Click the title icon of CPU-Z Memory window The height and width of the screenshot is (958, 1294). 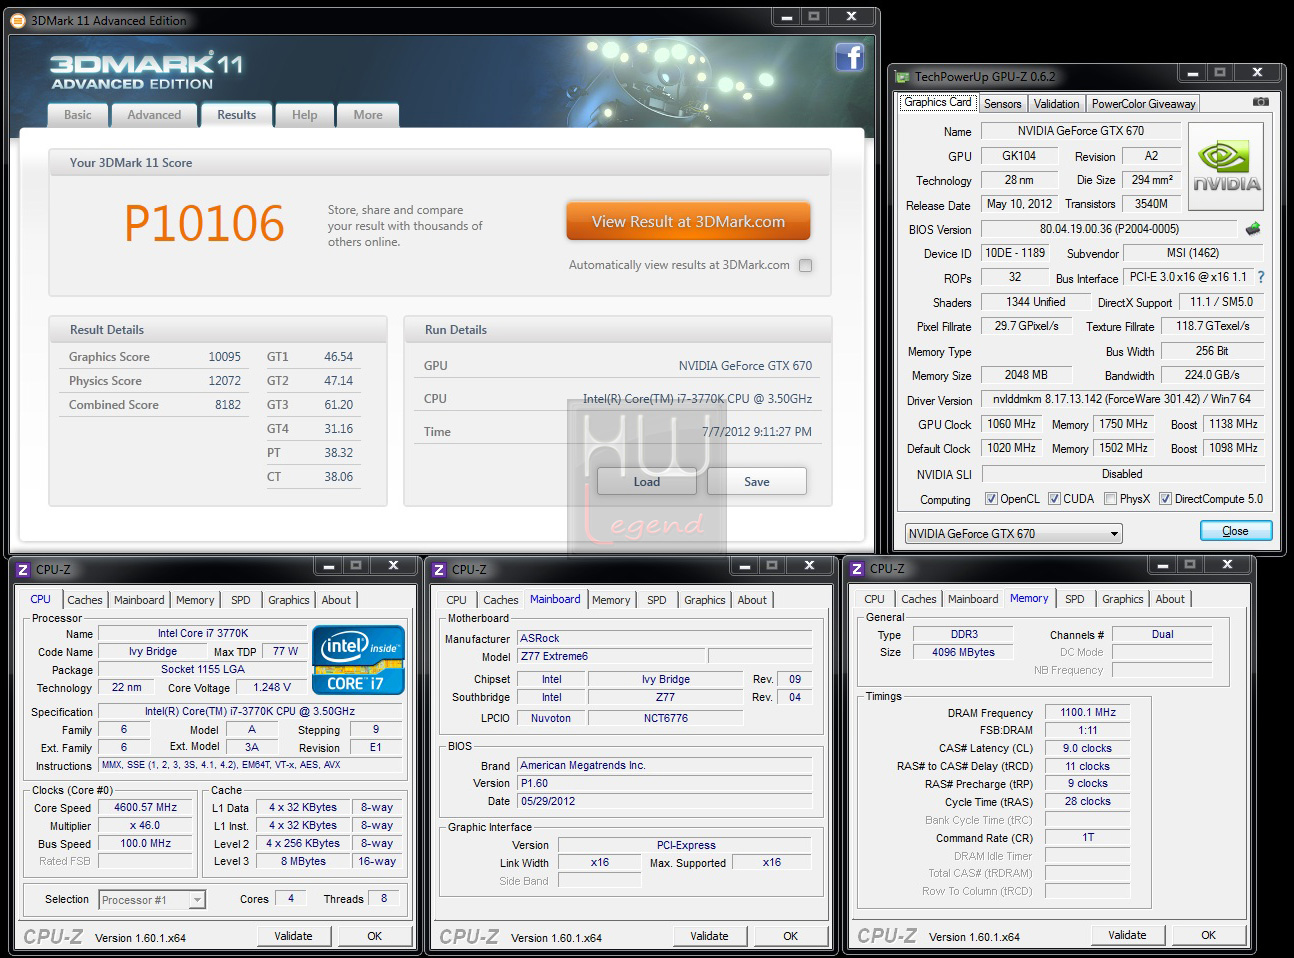857,569
